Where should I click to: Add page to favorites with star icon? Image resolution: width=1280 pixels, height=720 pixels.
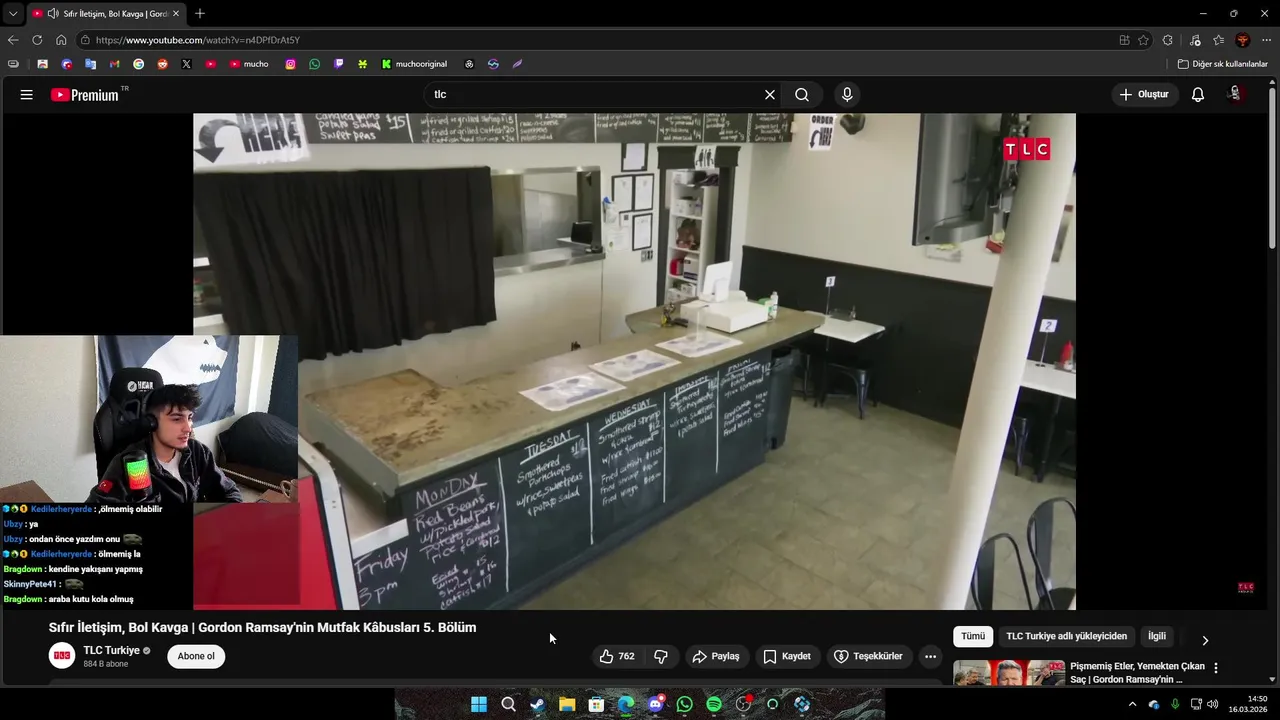(x=1143, y=40)
